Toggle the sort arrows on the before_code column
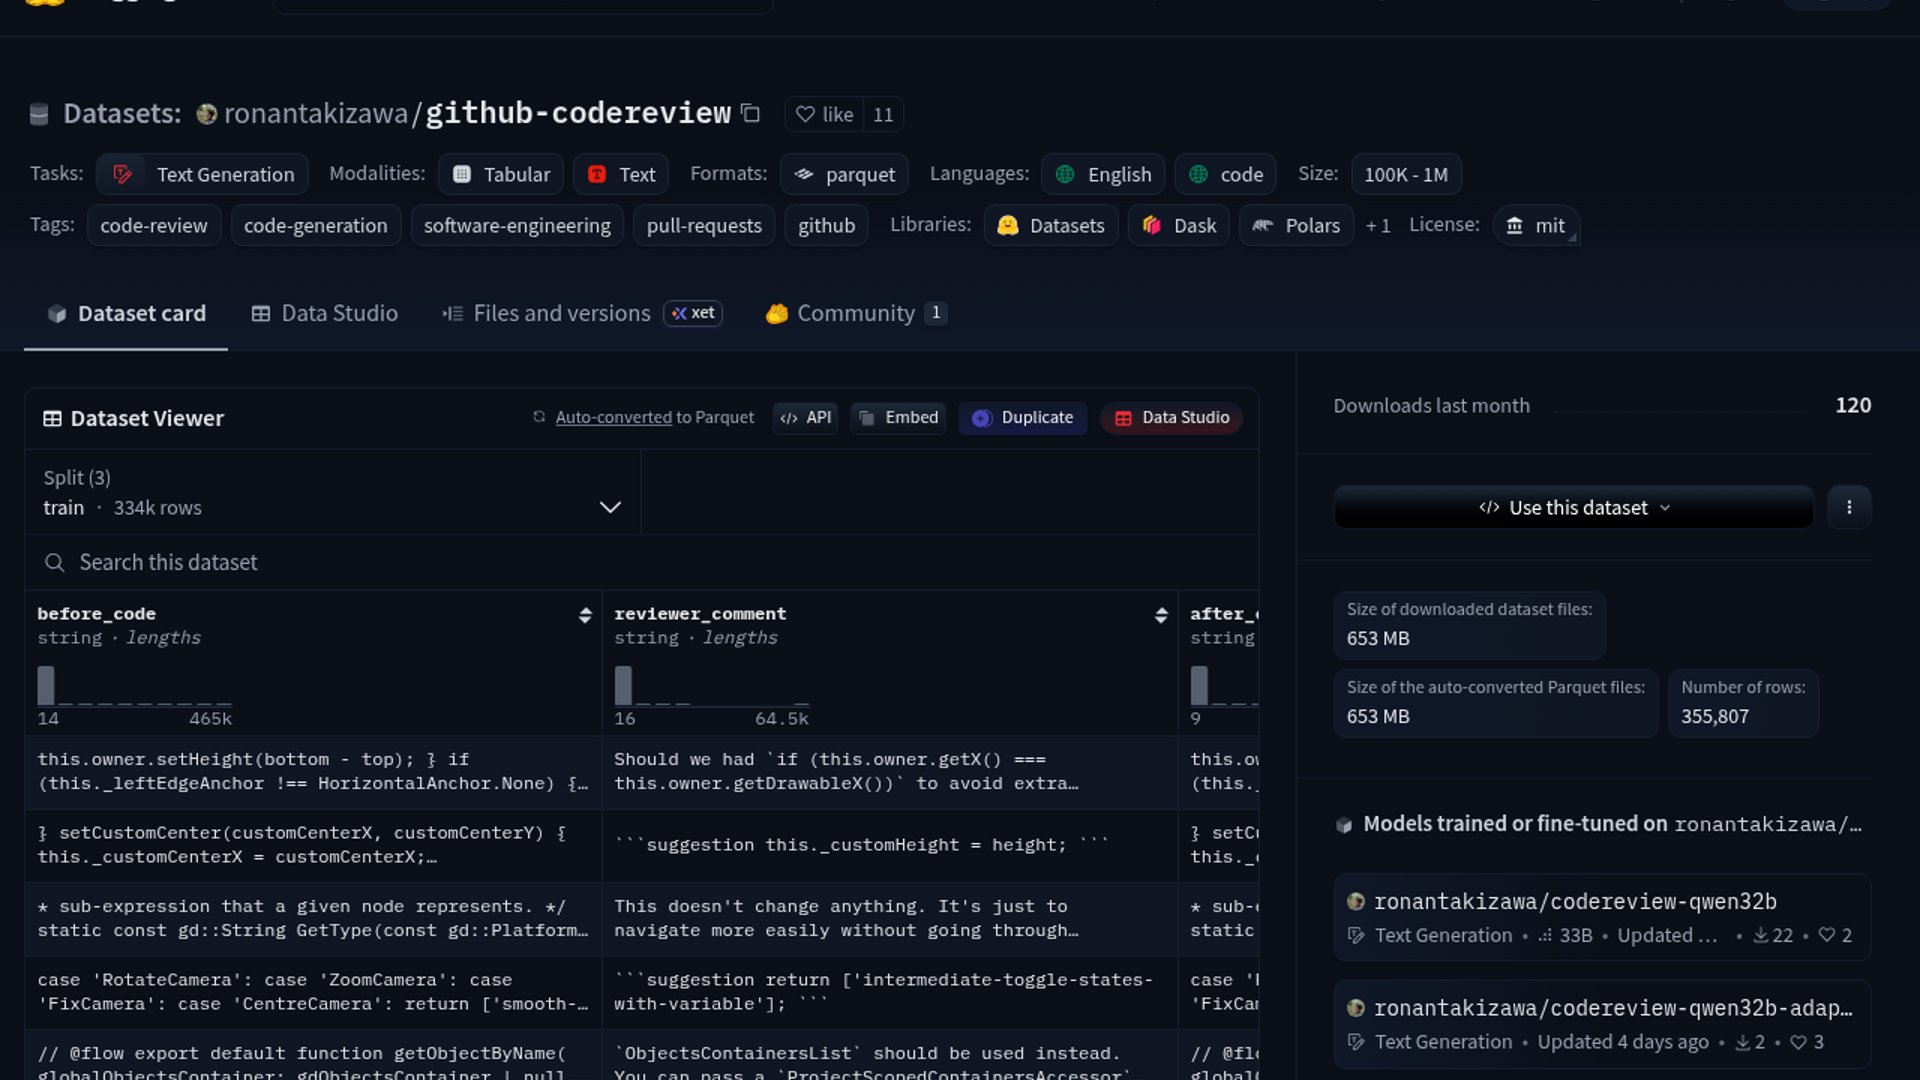This screenshot has width=1920, height=1080. (x=585, y=615)
